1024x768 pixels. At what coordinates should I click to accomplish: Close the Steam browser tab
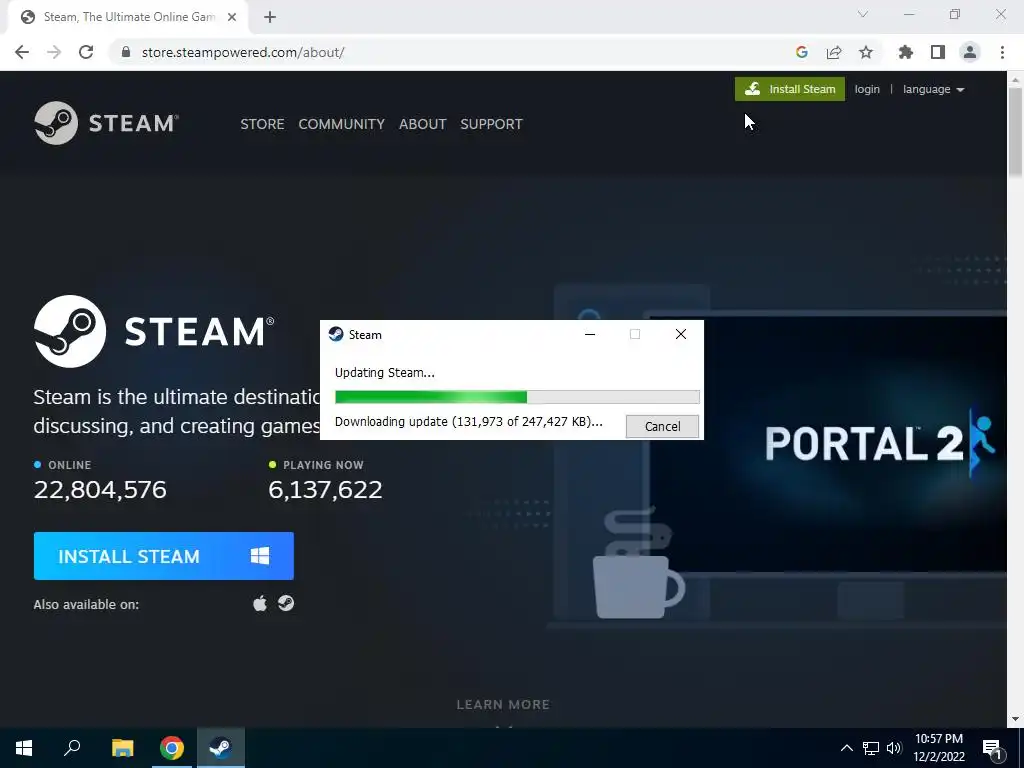click(232, 17)
